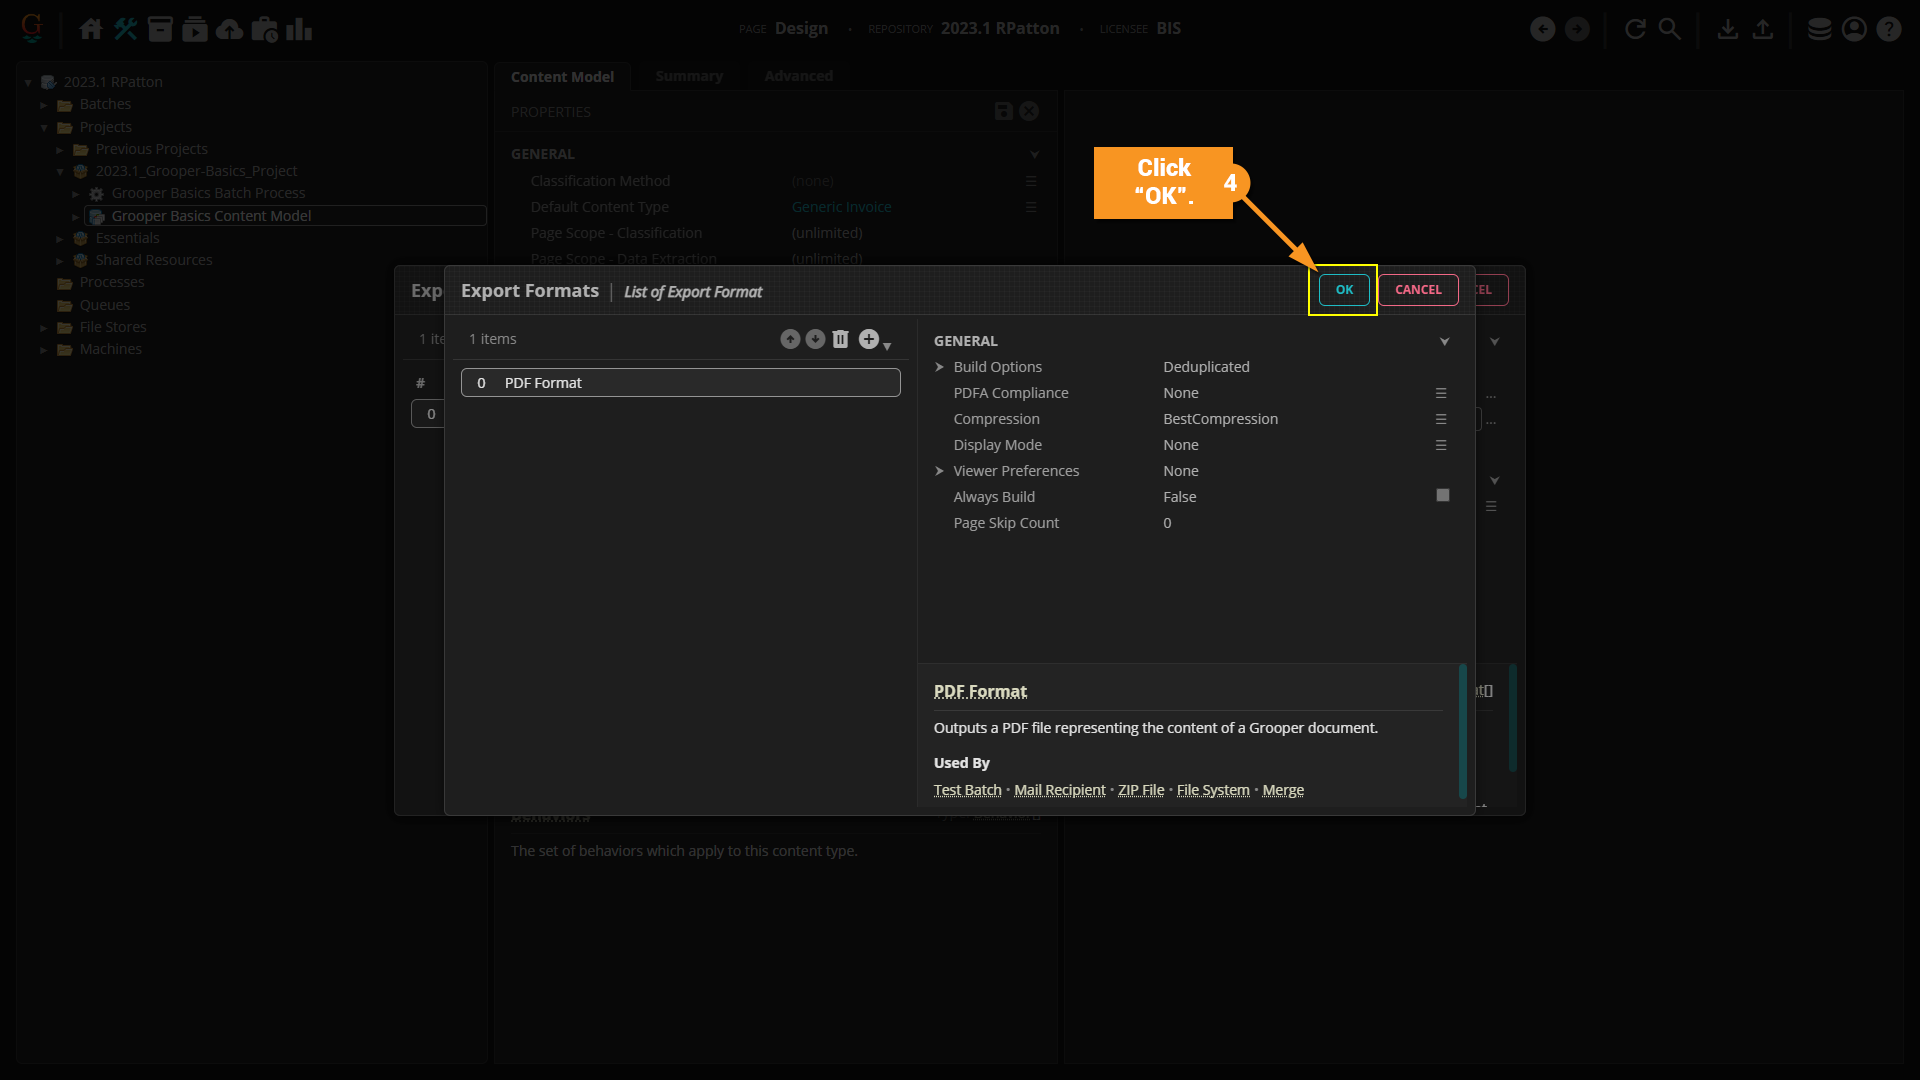Screen dimensions: 1920x1080
Task: Move selected item down in list
Action: 815,340
